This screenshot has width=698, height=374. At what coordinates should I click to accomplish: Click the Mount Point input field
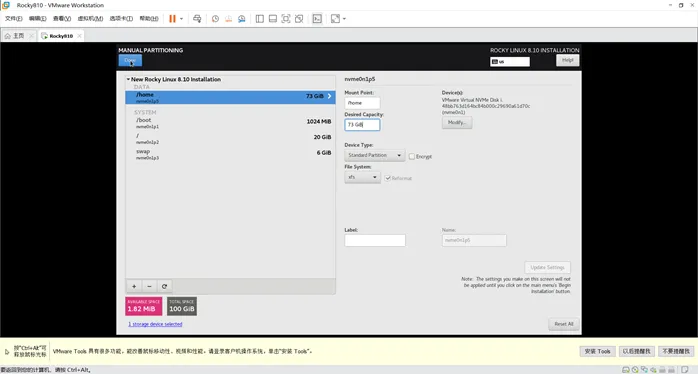point(362,103)
